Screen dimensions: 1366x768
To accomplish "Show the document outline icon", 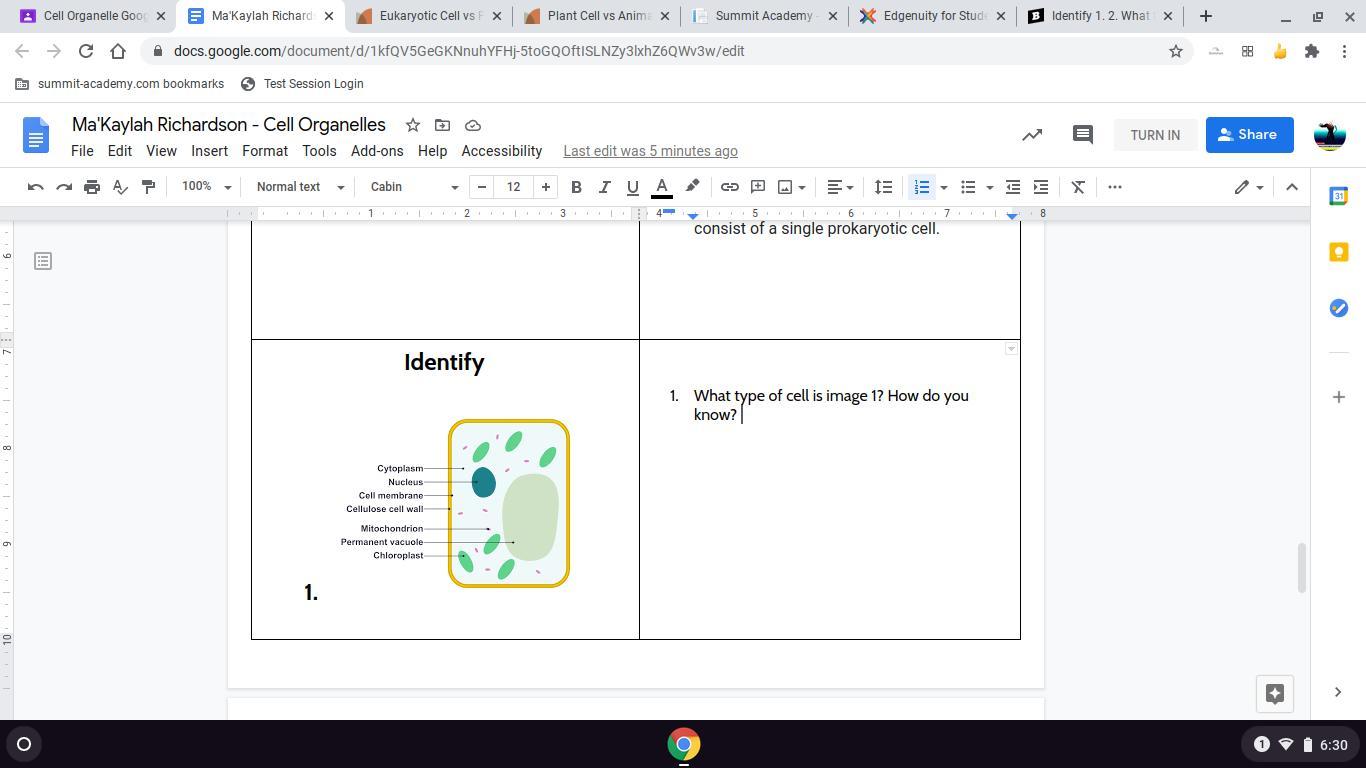I will coord(43,261).
